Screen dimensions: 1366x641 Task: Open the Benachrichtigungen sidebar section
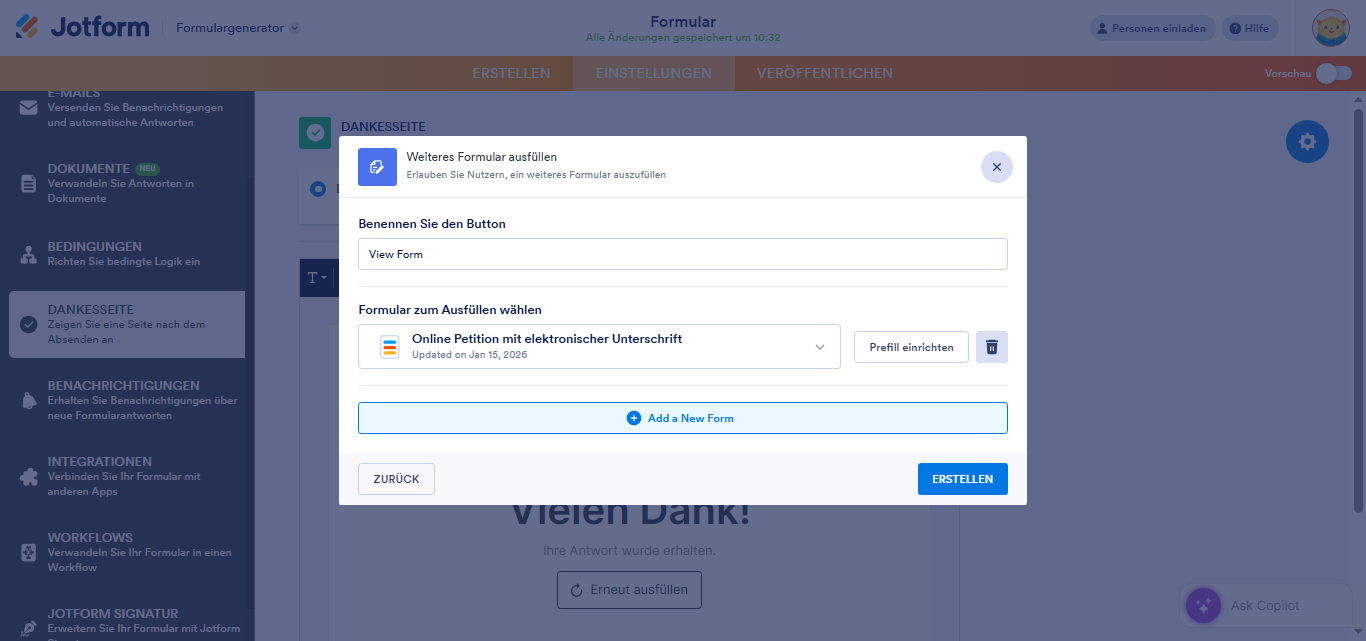[127, 400]
